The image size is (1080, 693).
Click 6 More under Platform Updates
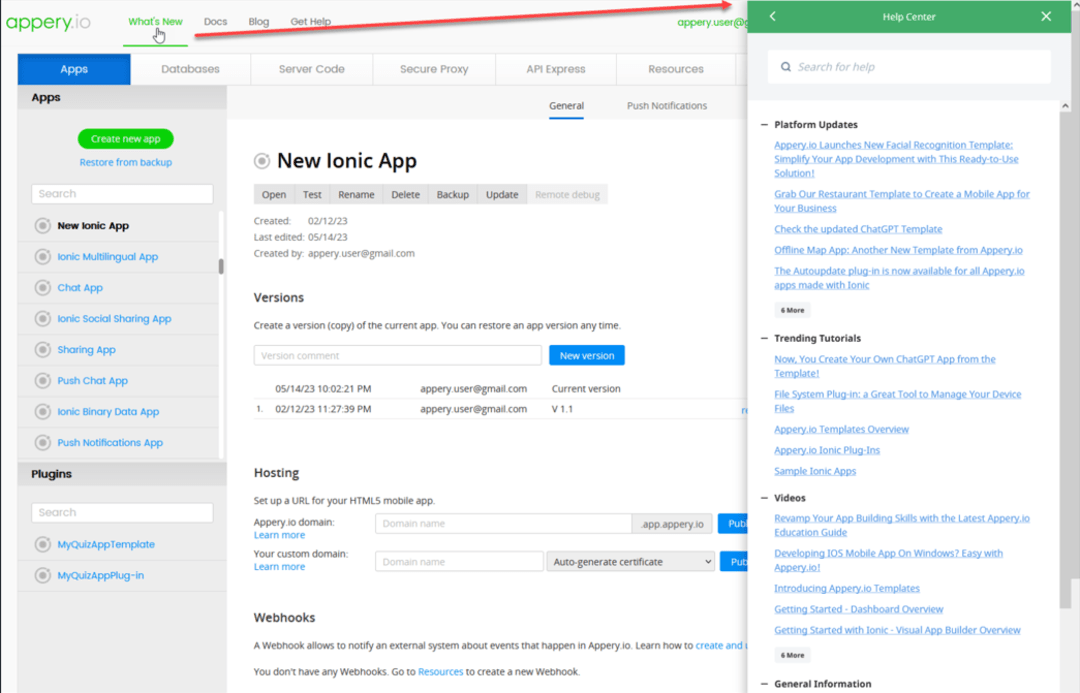(x=792, y=310)
